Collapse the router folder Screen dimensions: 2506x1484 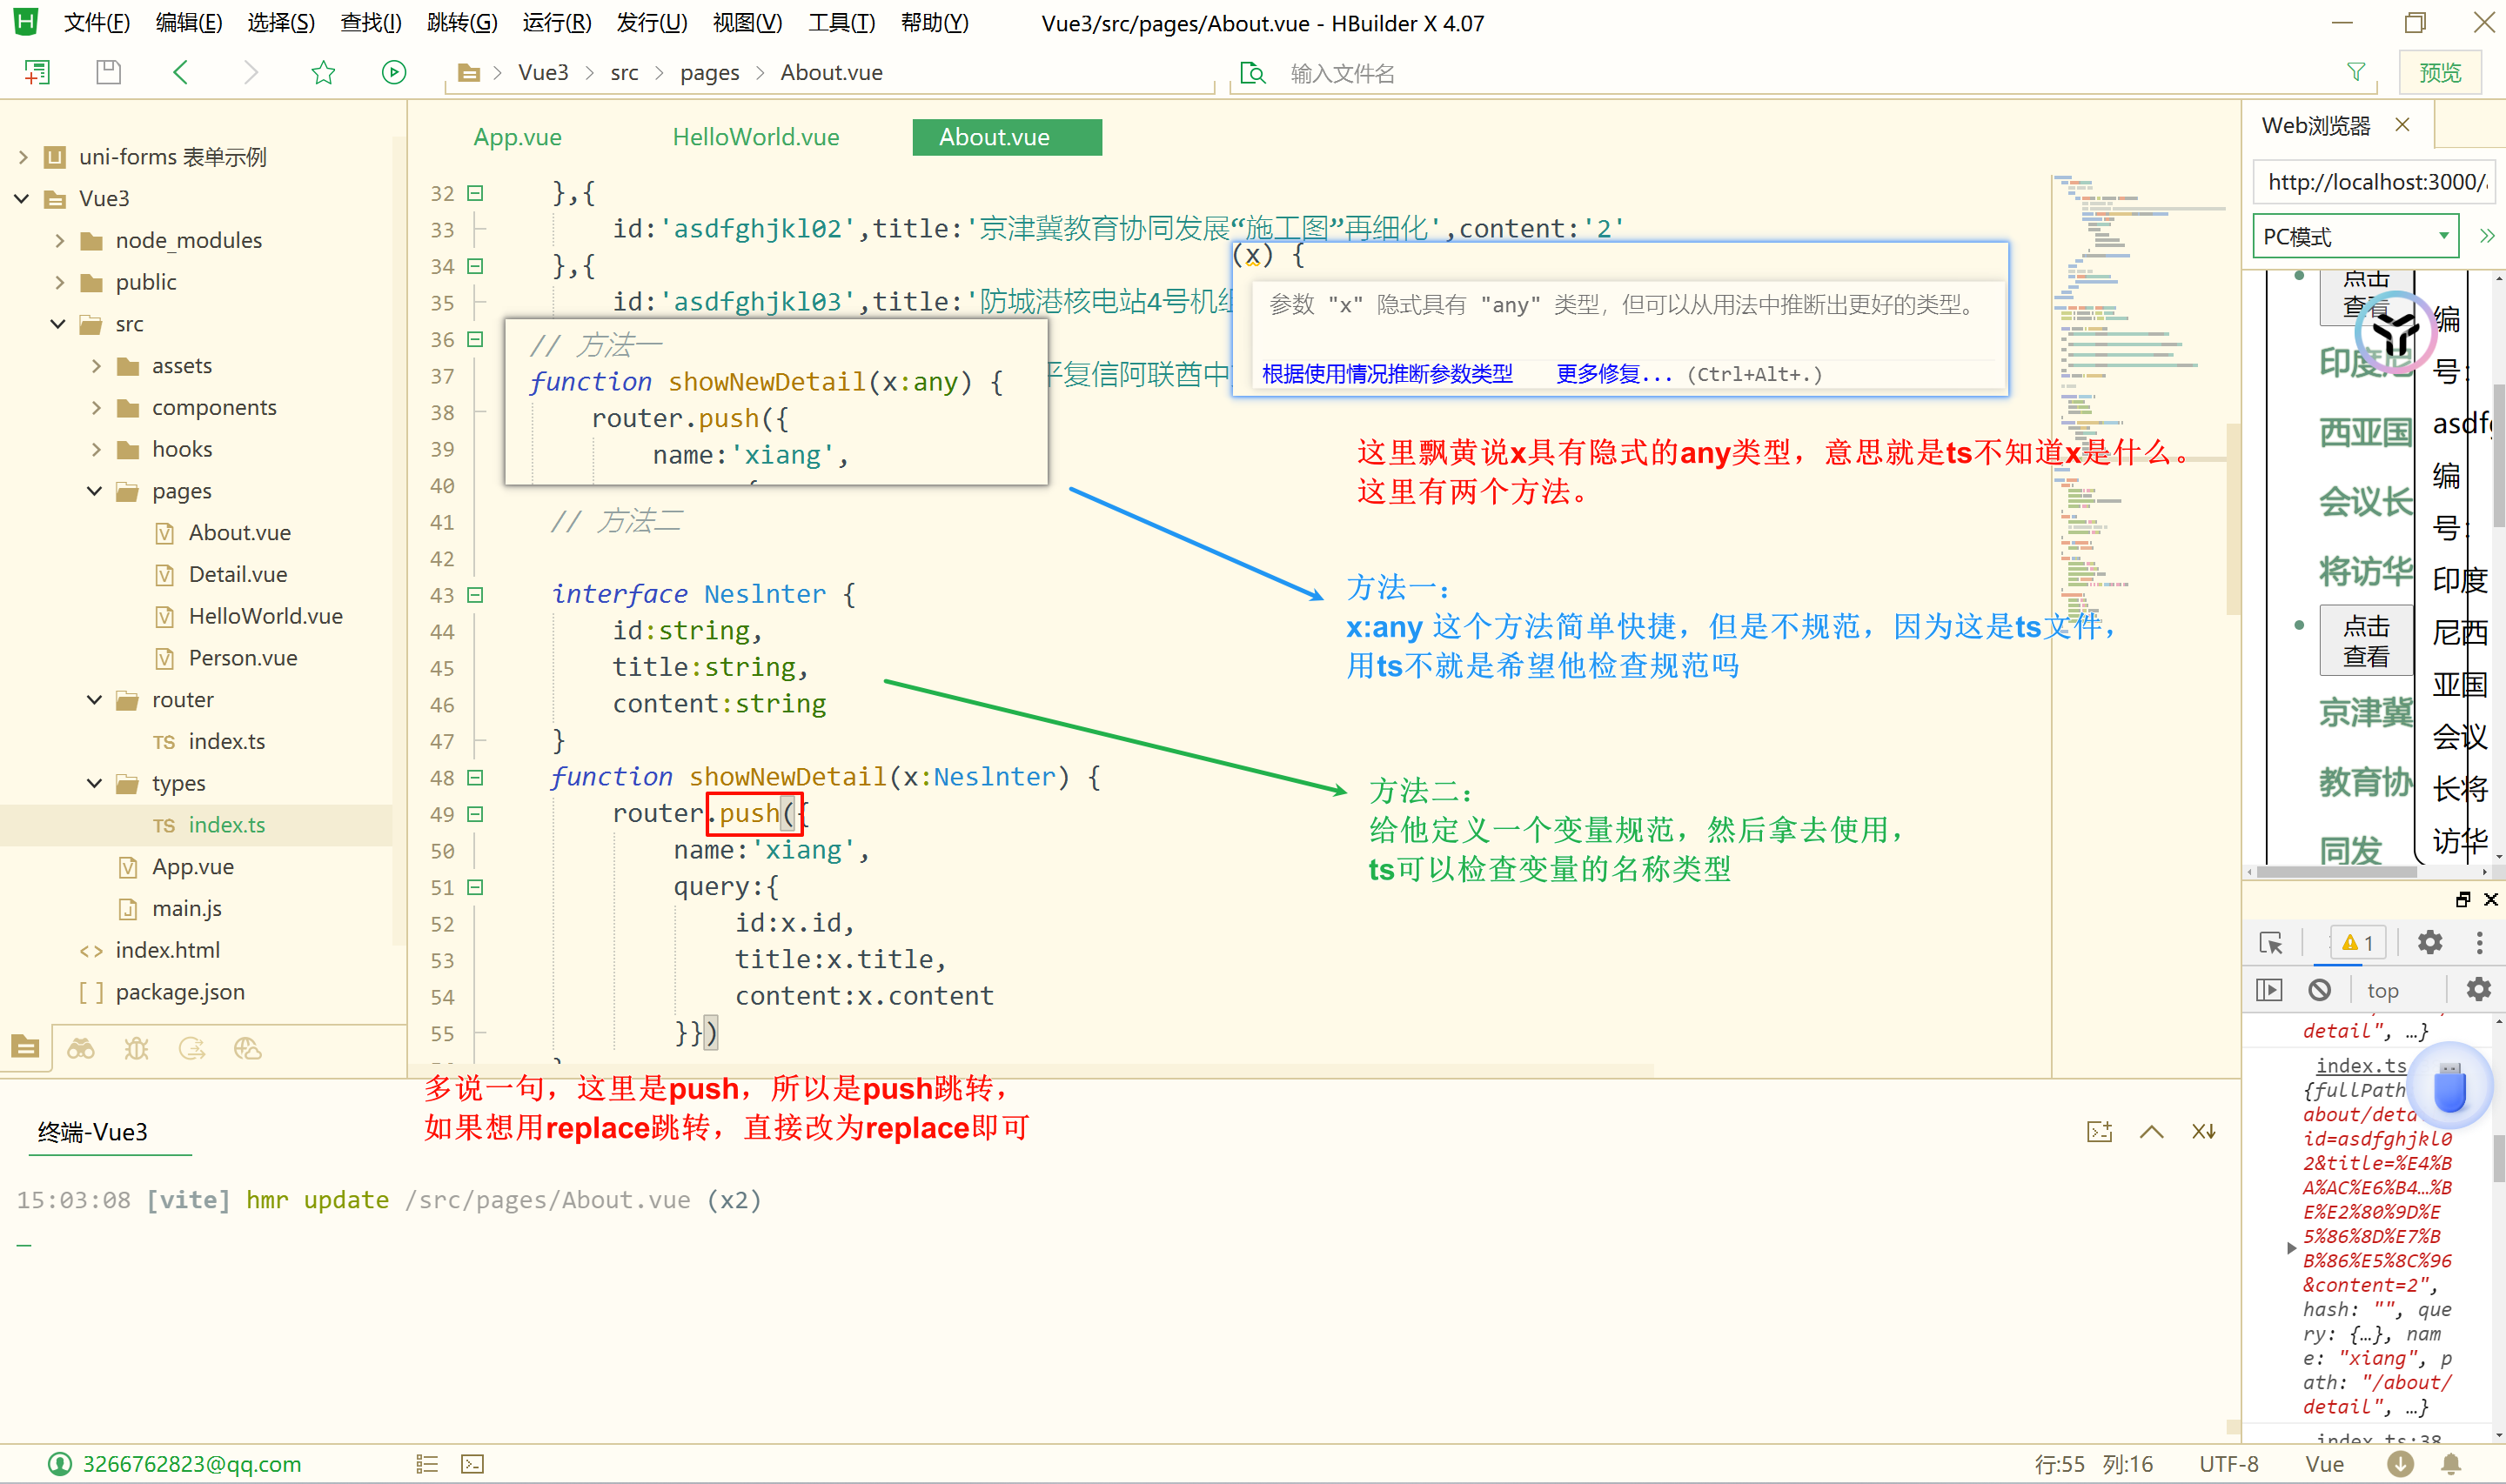click(x=95, y=700)
